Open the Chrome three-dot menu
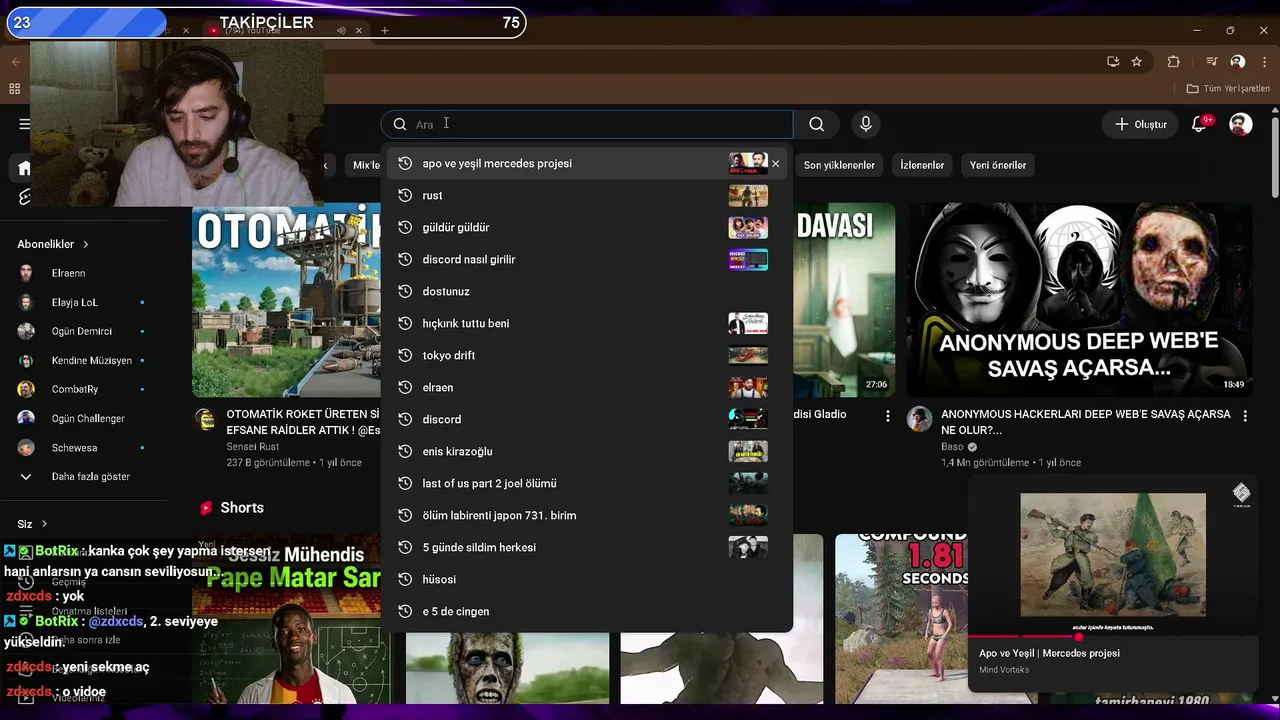 coord(1263,61)
